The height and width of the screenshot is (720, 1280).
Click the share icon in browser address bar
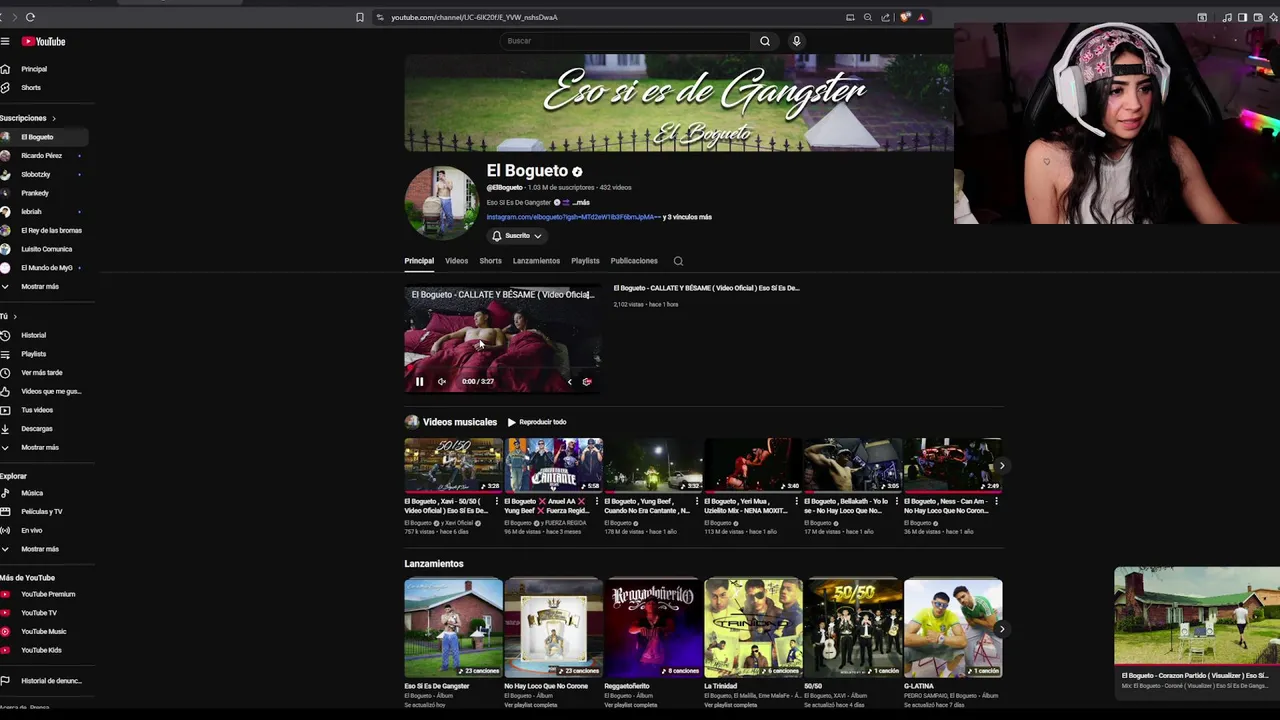[x=885, y=17]
